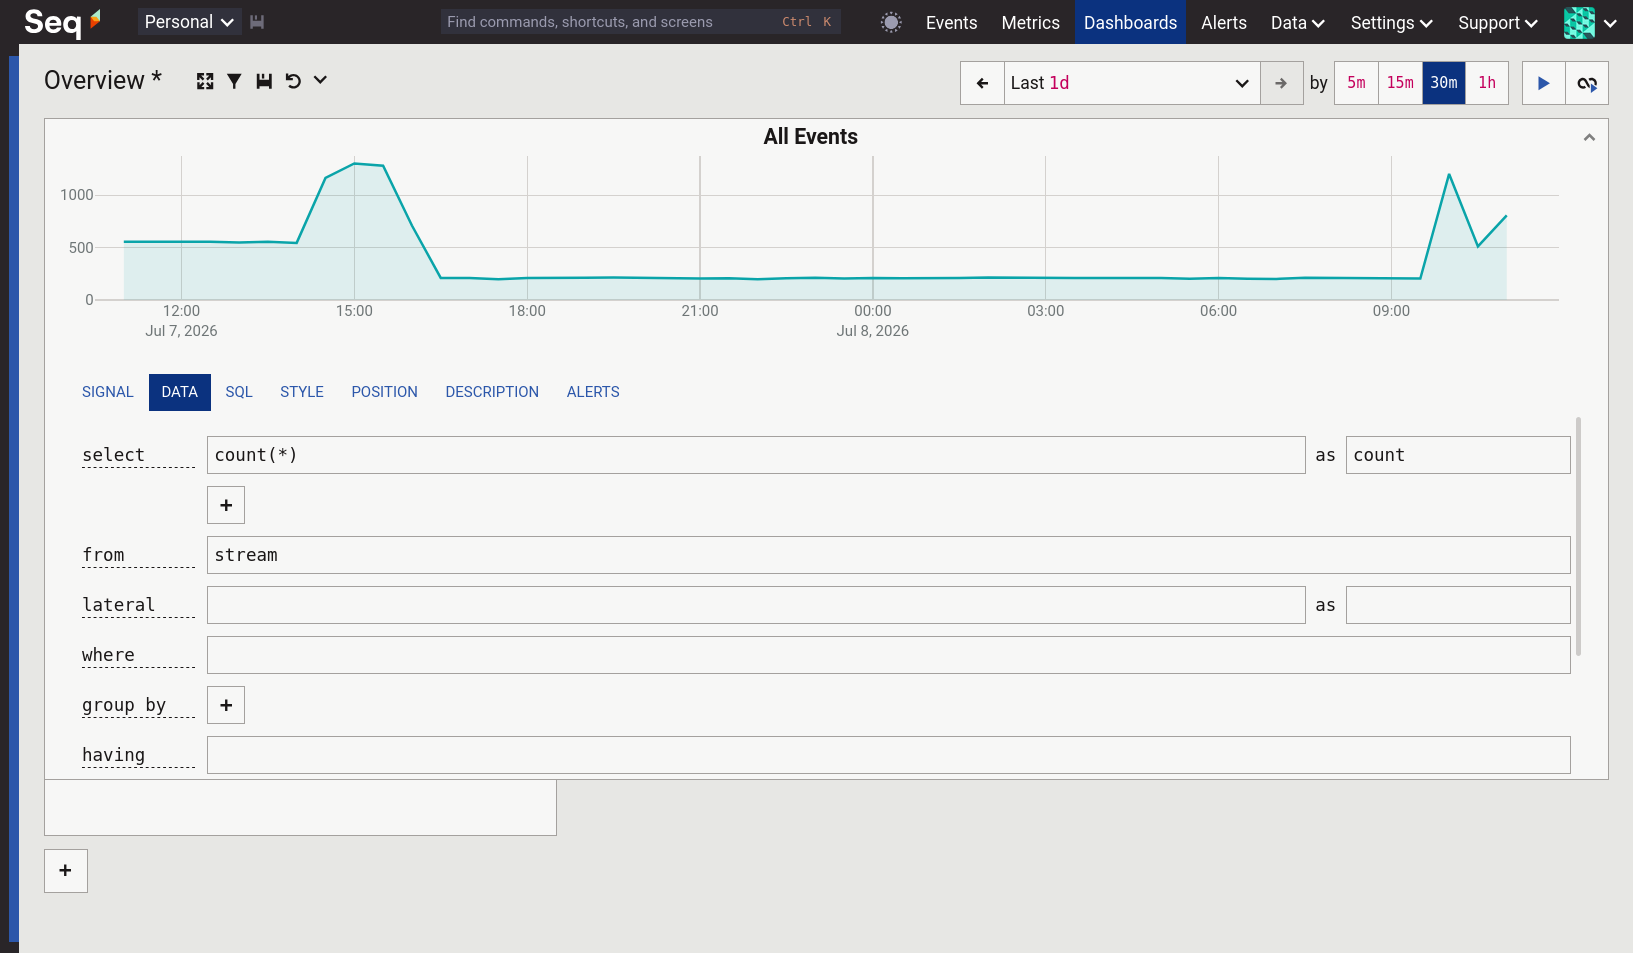The width and height of the screenshot is (1633, 953).
Task: Step the time range forward
Action: click(1281, 83)
